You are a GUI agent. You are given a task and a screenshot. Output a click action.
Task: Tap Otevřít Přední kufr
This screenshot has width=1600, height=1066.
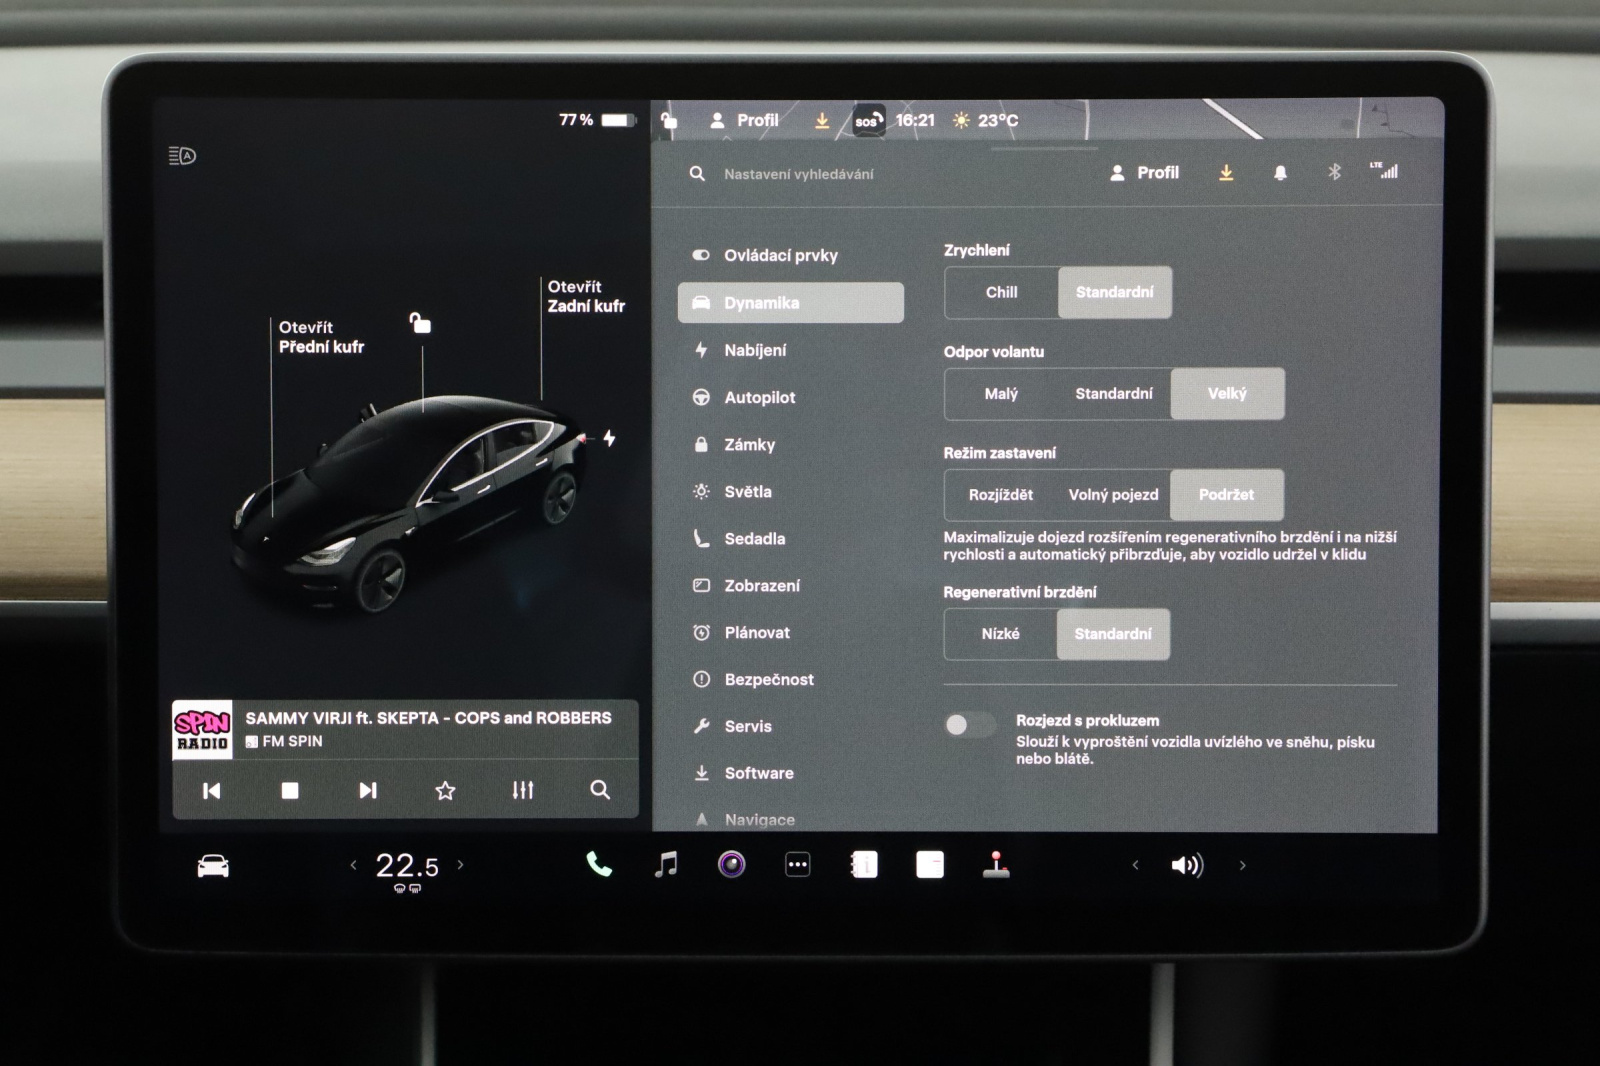pyautogui.click(x=320, y=337)
